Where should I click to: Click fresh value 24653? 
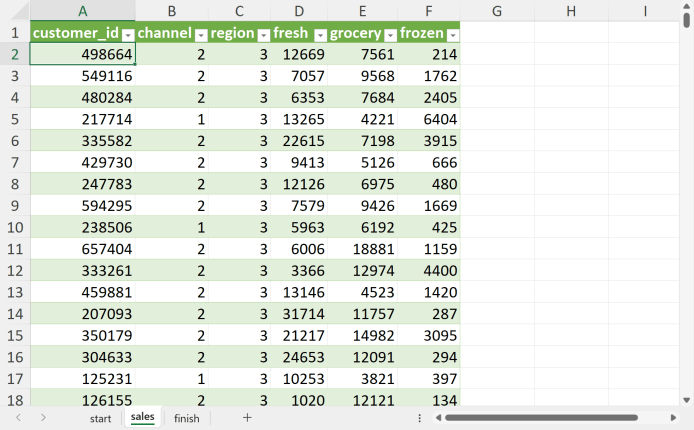299,357
